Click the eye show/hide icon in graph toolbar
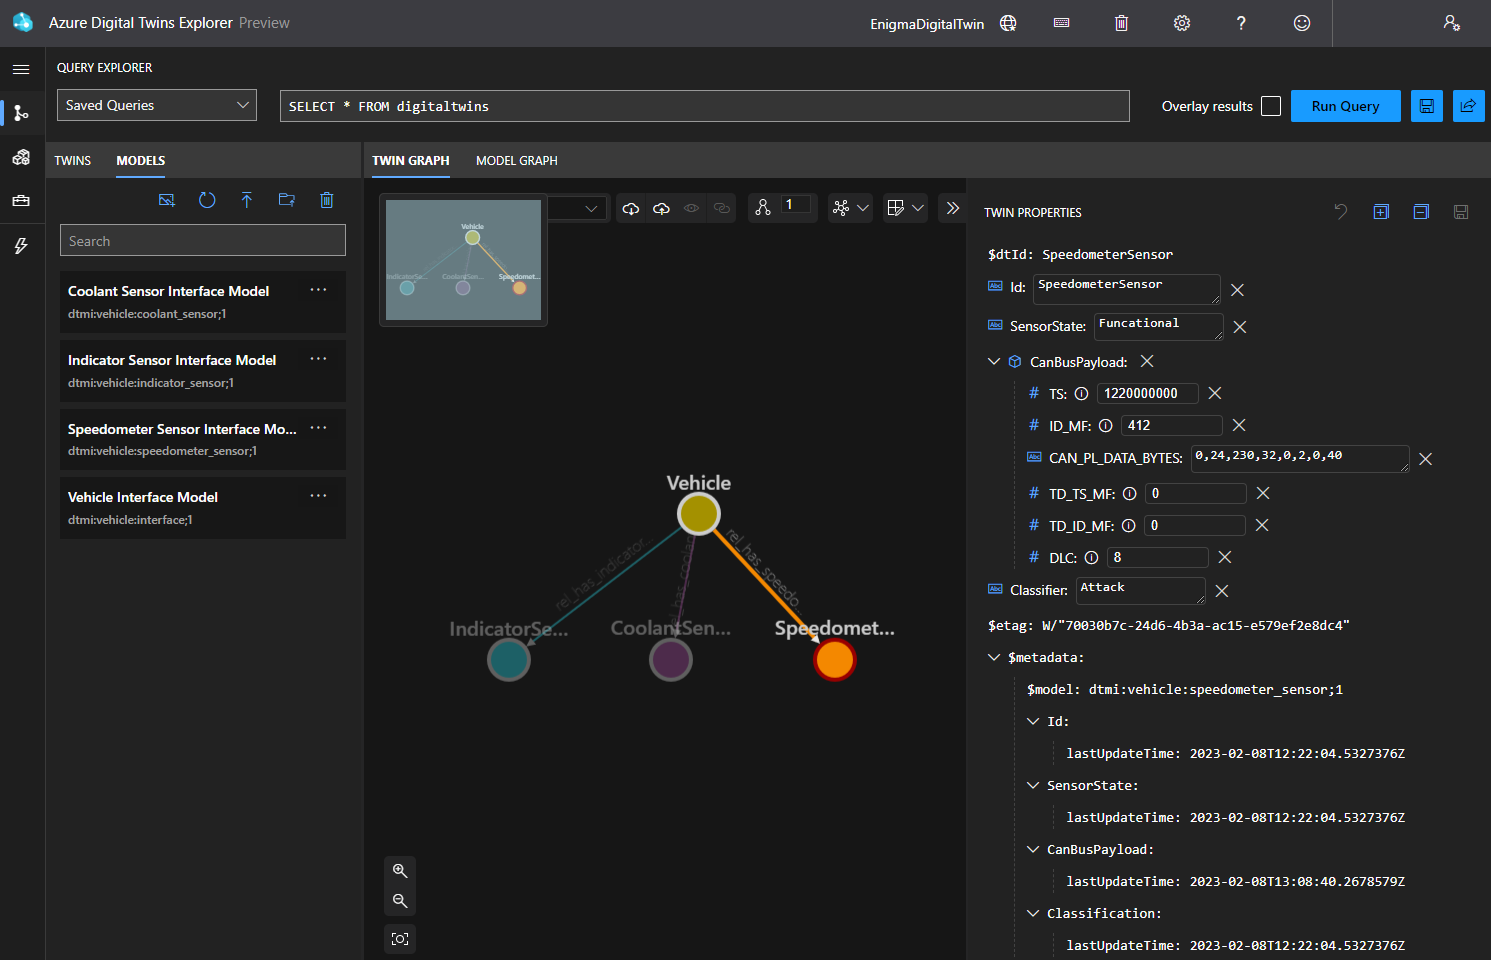The height and width of the screenshot is (960, 1494). click(692, 208)
